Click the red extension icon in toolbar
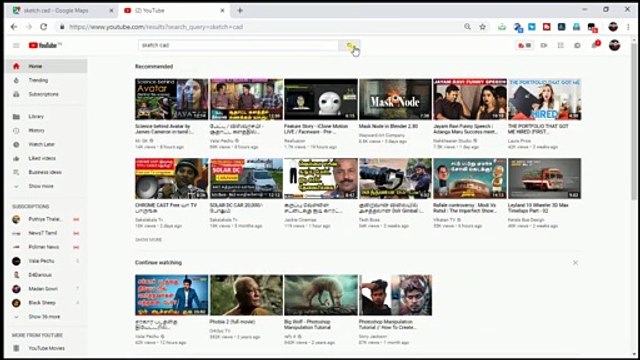The width and height of the screenshot is (640, 360). click(547, 27)
